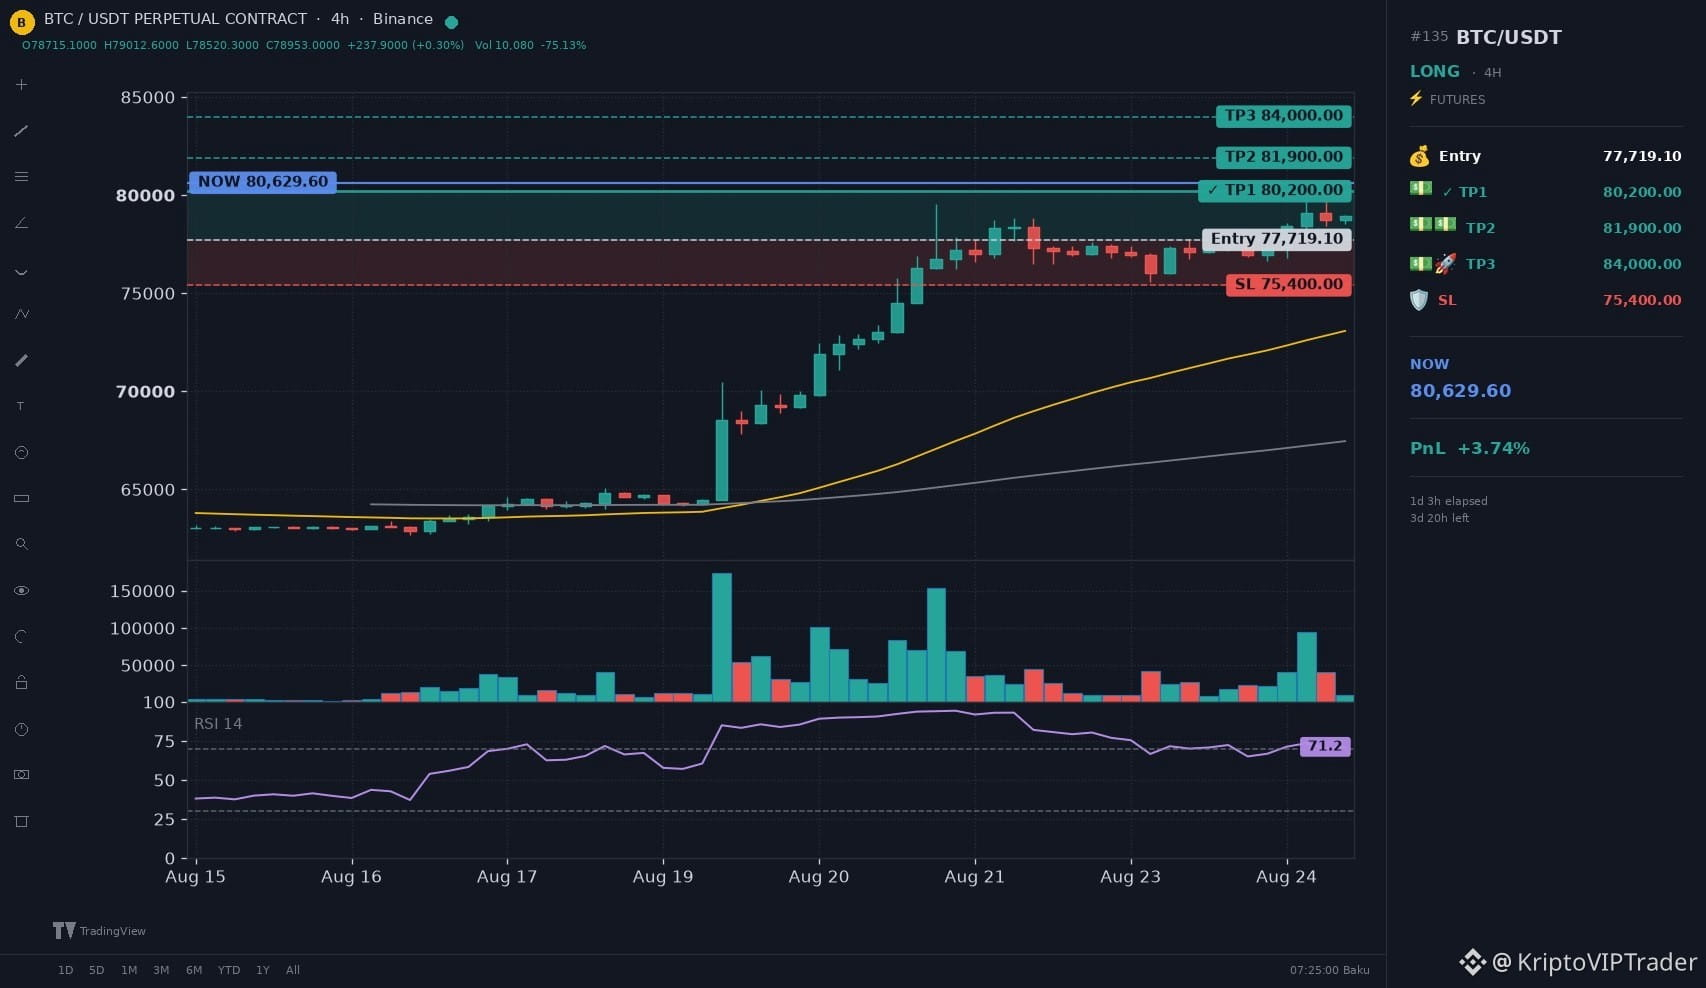Click the red SL 75,400.00 label
The height and width of the screenshot is (988, 1706).
coord(1289,285)
